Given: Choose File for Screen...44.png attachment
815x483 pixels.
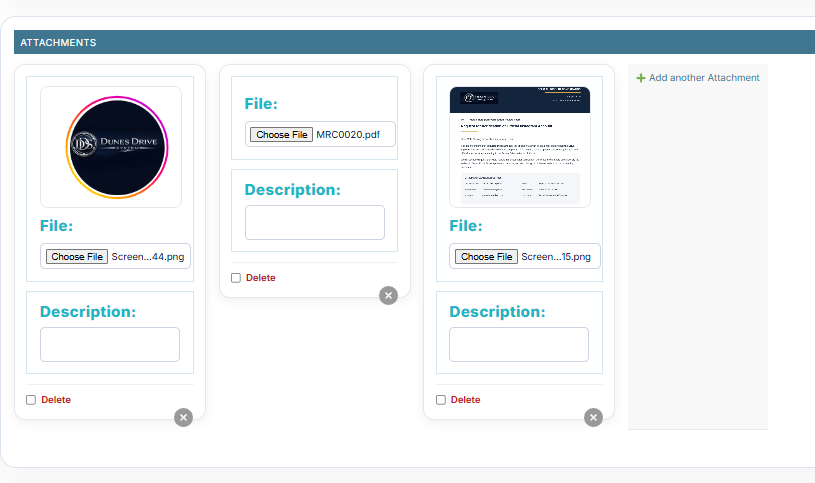Looking at the screenshot, I should (x=77, y=256).
